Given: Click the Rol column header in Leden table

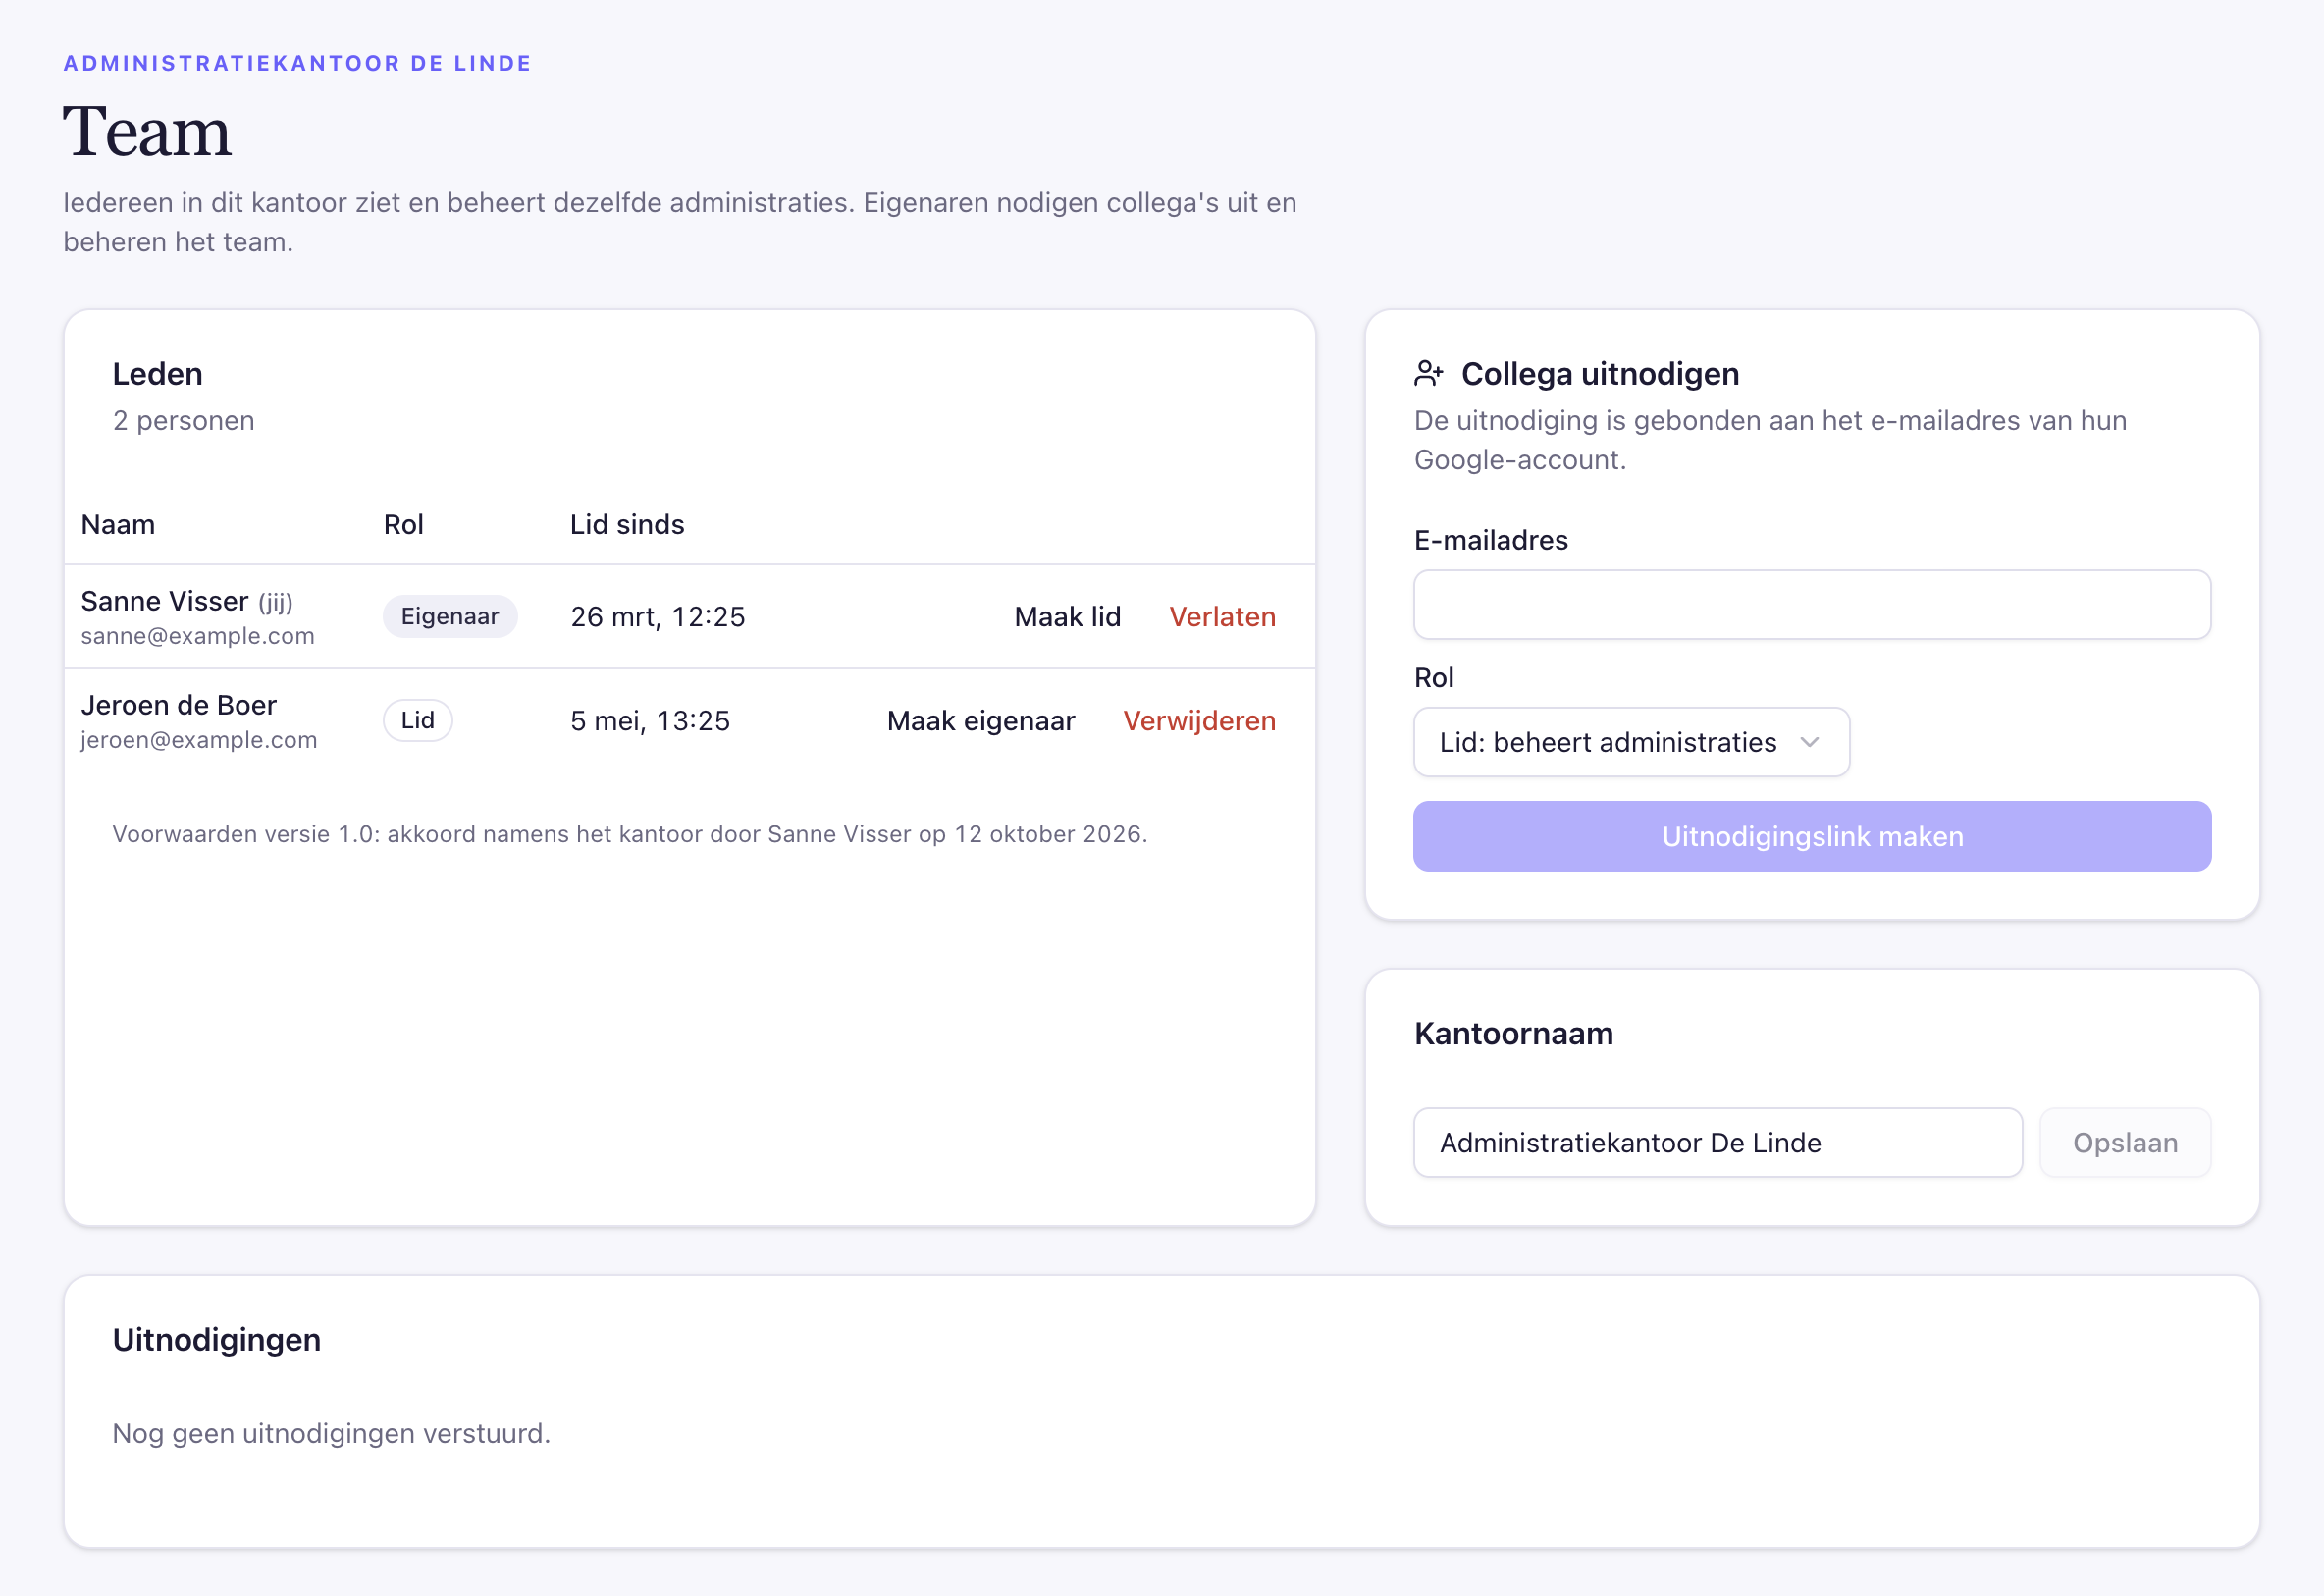Looking at the screenshot, I should pyautogui.click(x=404, y=525).
